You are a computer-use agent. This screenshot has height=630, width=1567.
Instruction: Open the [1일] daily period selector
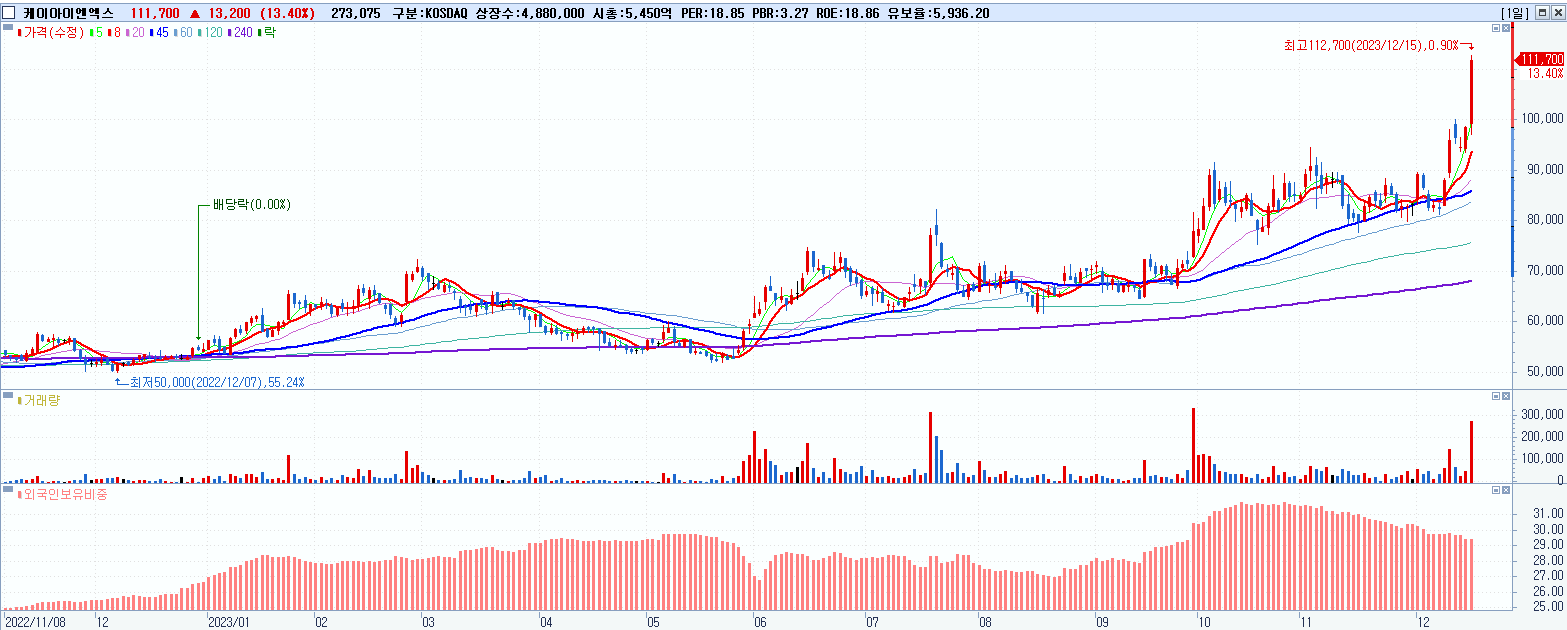[x=1516, y=13]
